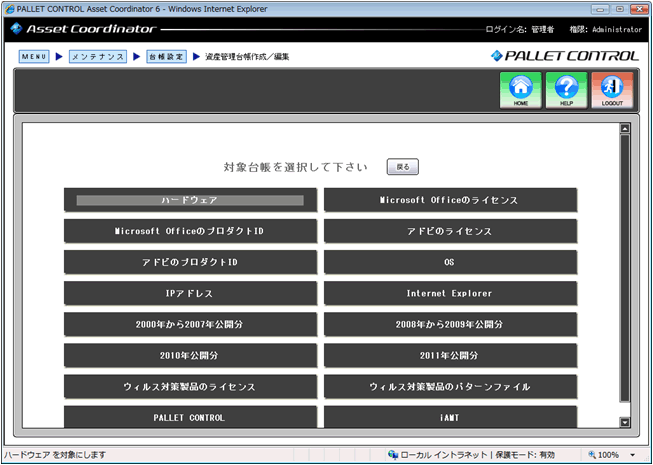Select the ハードウェア ledger
Viewport: 653px width, 465px height.
(x=190, y=200)
